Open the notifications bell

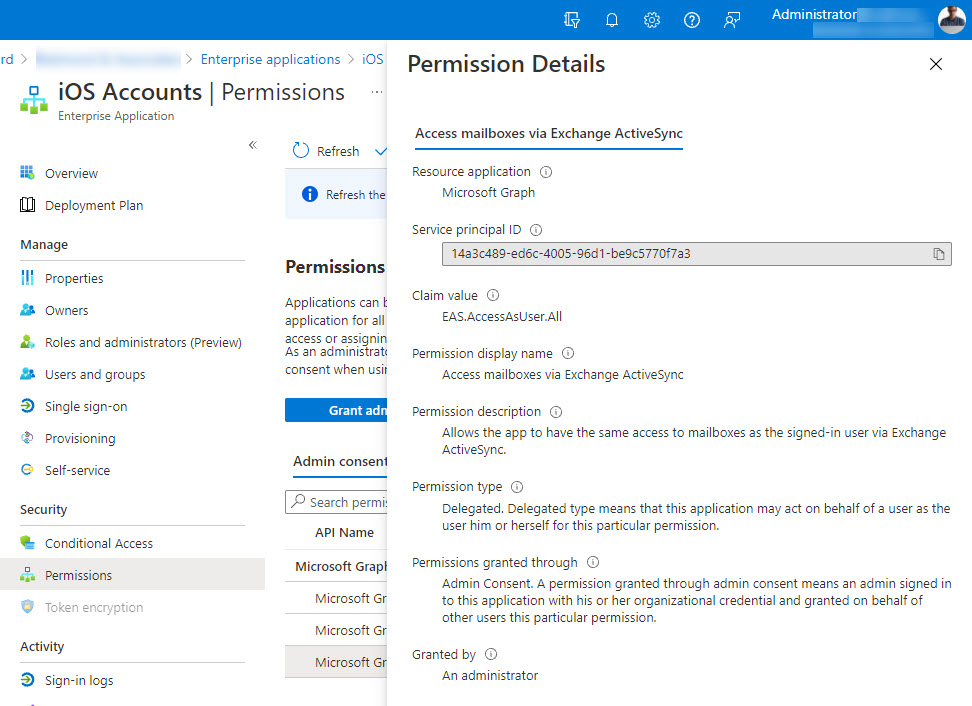[612, 20]
